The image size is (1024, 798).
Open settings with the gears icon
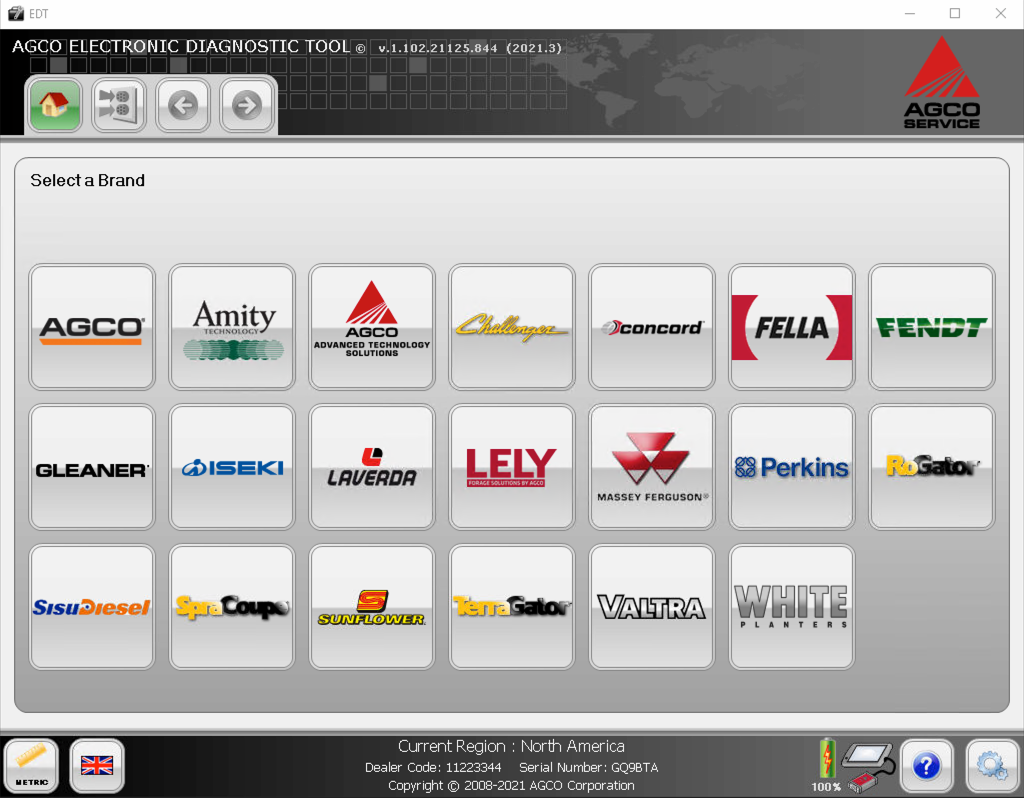(991, 765)
